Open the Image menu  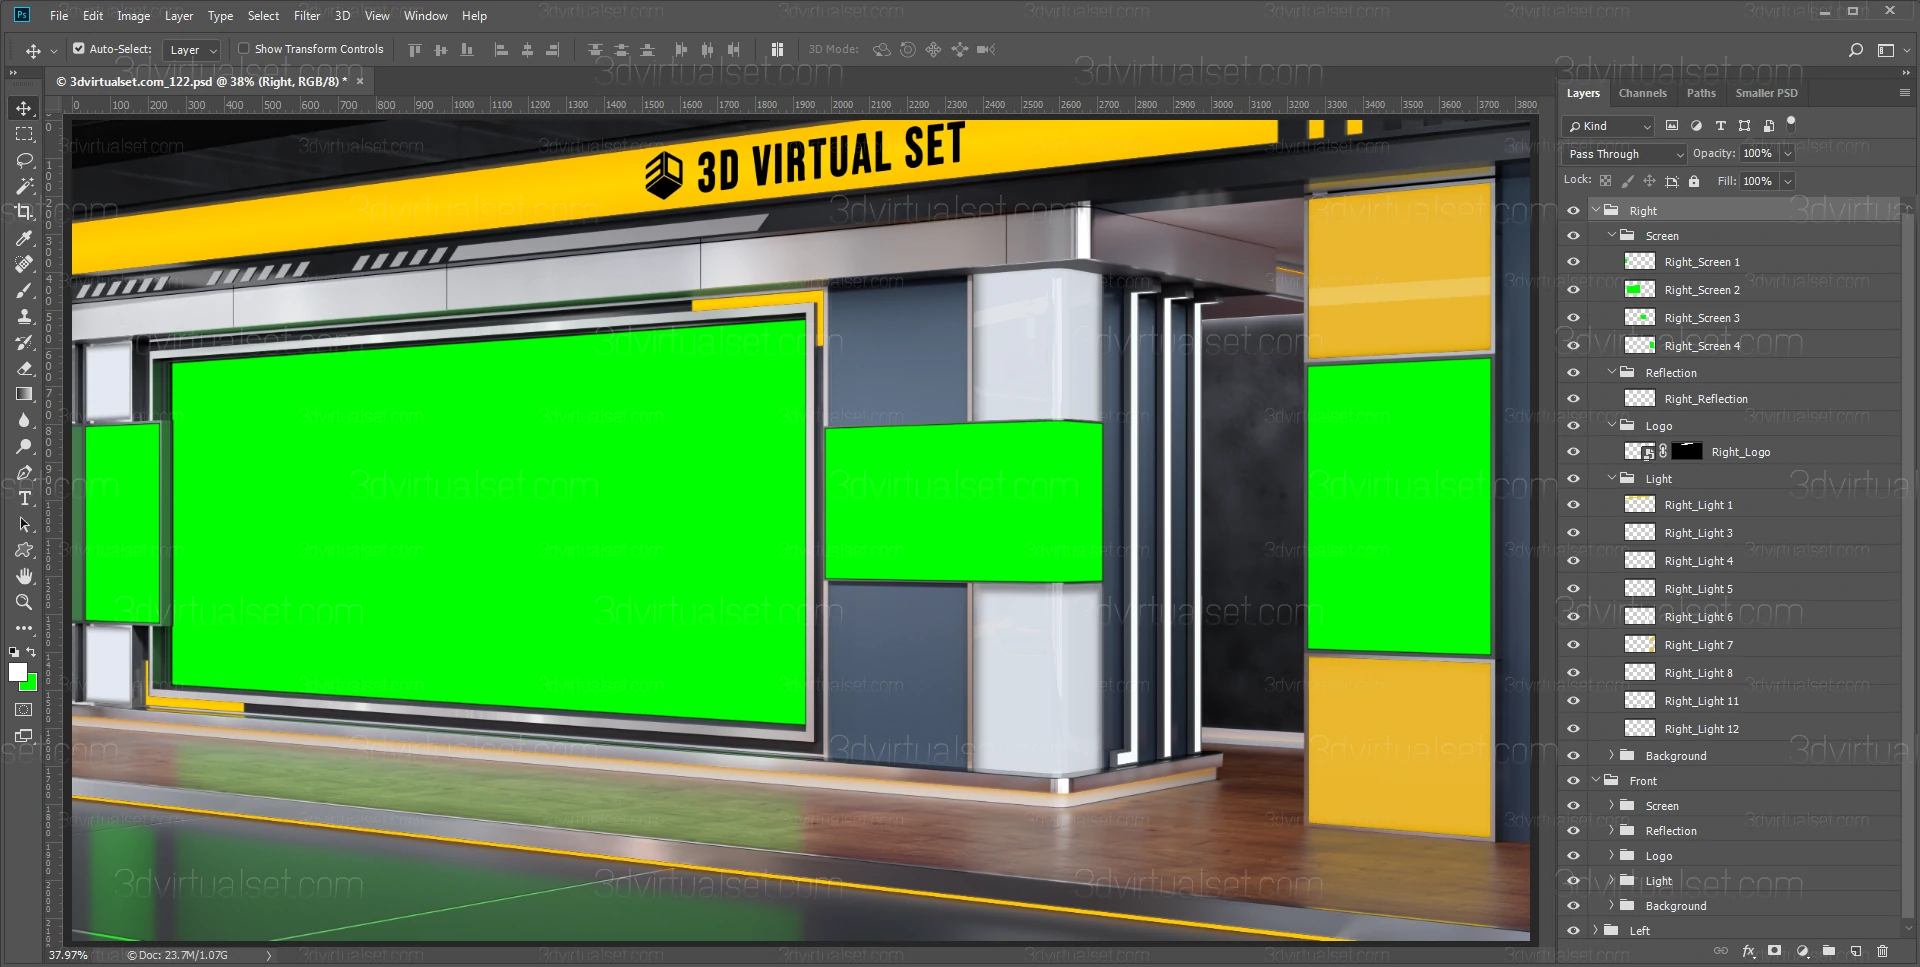point(133,16)
